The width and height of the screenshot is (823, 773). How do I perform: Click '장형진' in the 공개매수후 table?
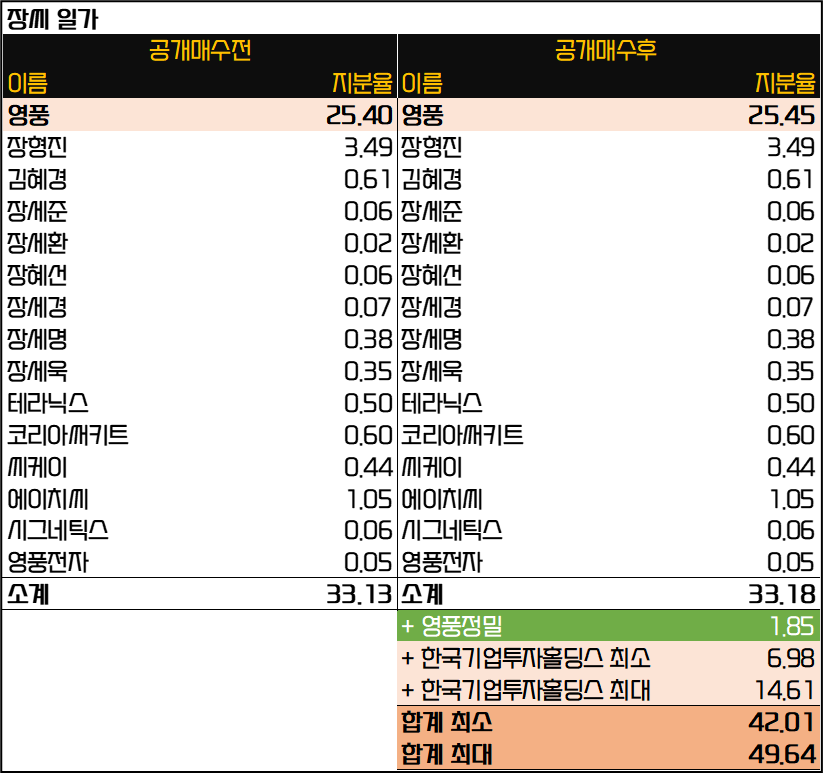[x=431, y=147]
